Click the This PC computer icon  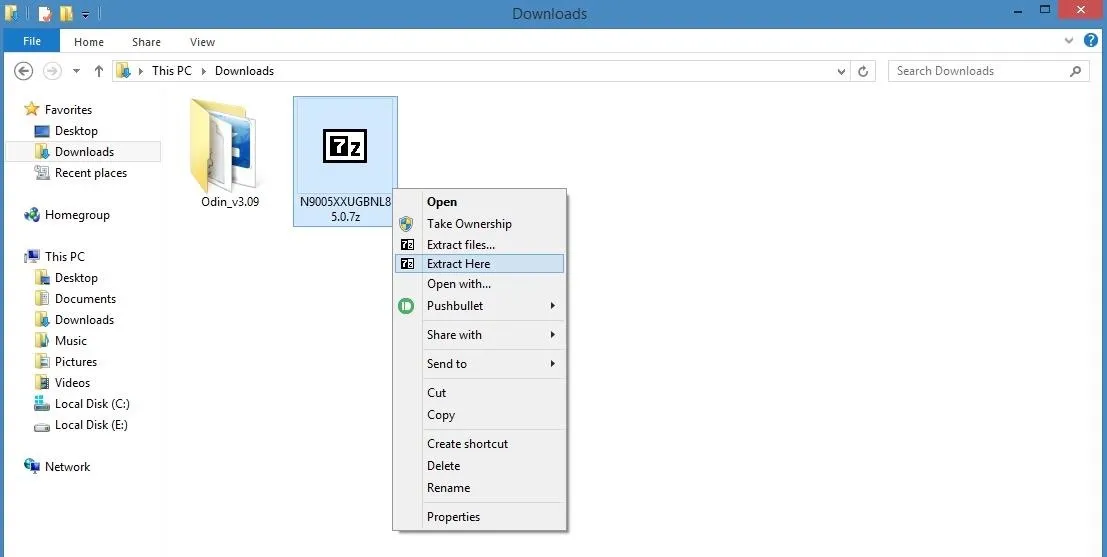pyautogui.click(x=32, y=256)
